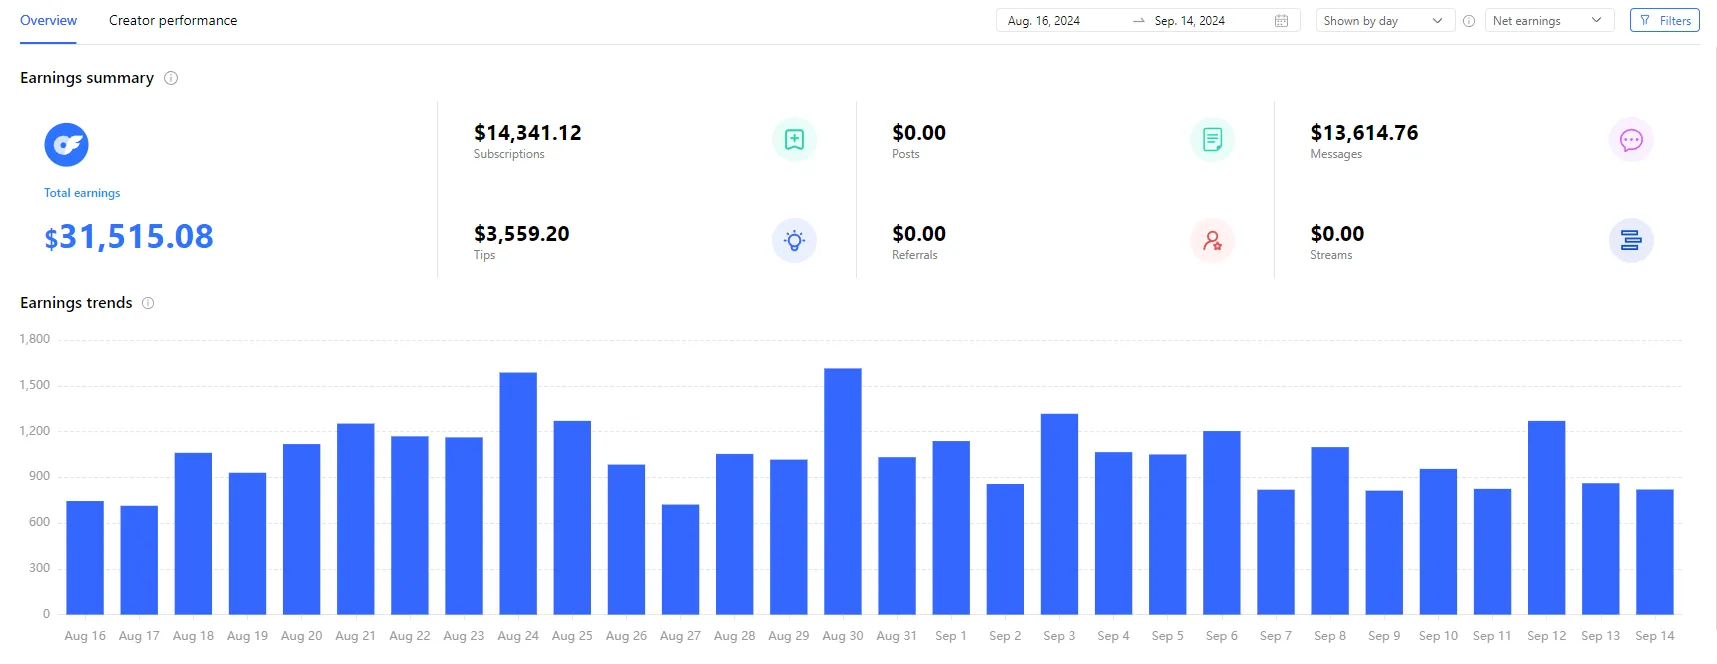Open the Filters button

(1664, 21)
